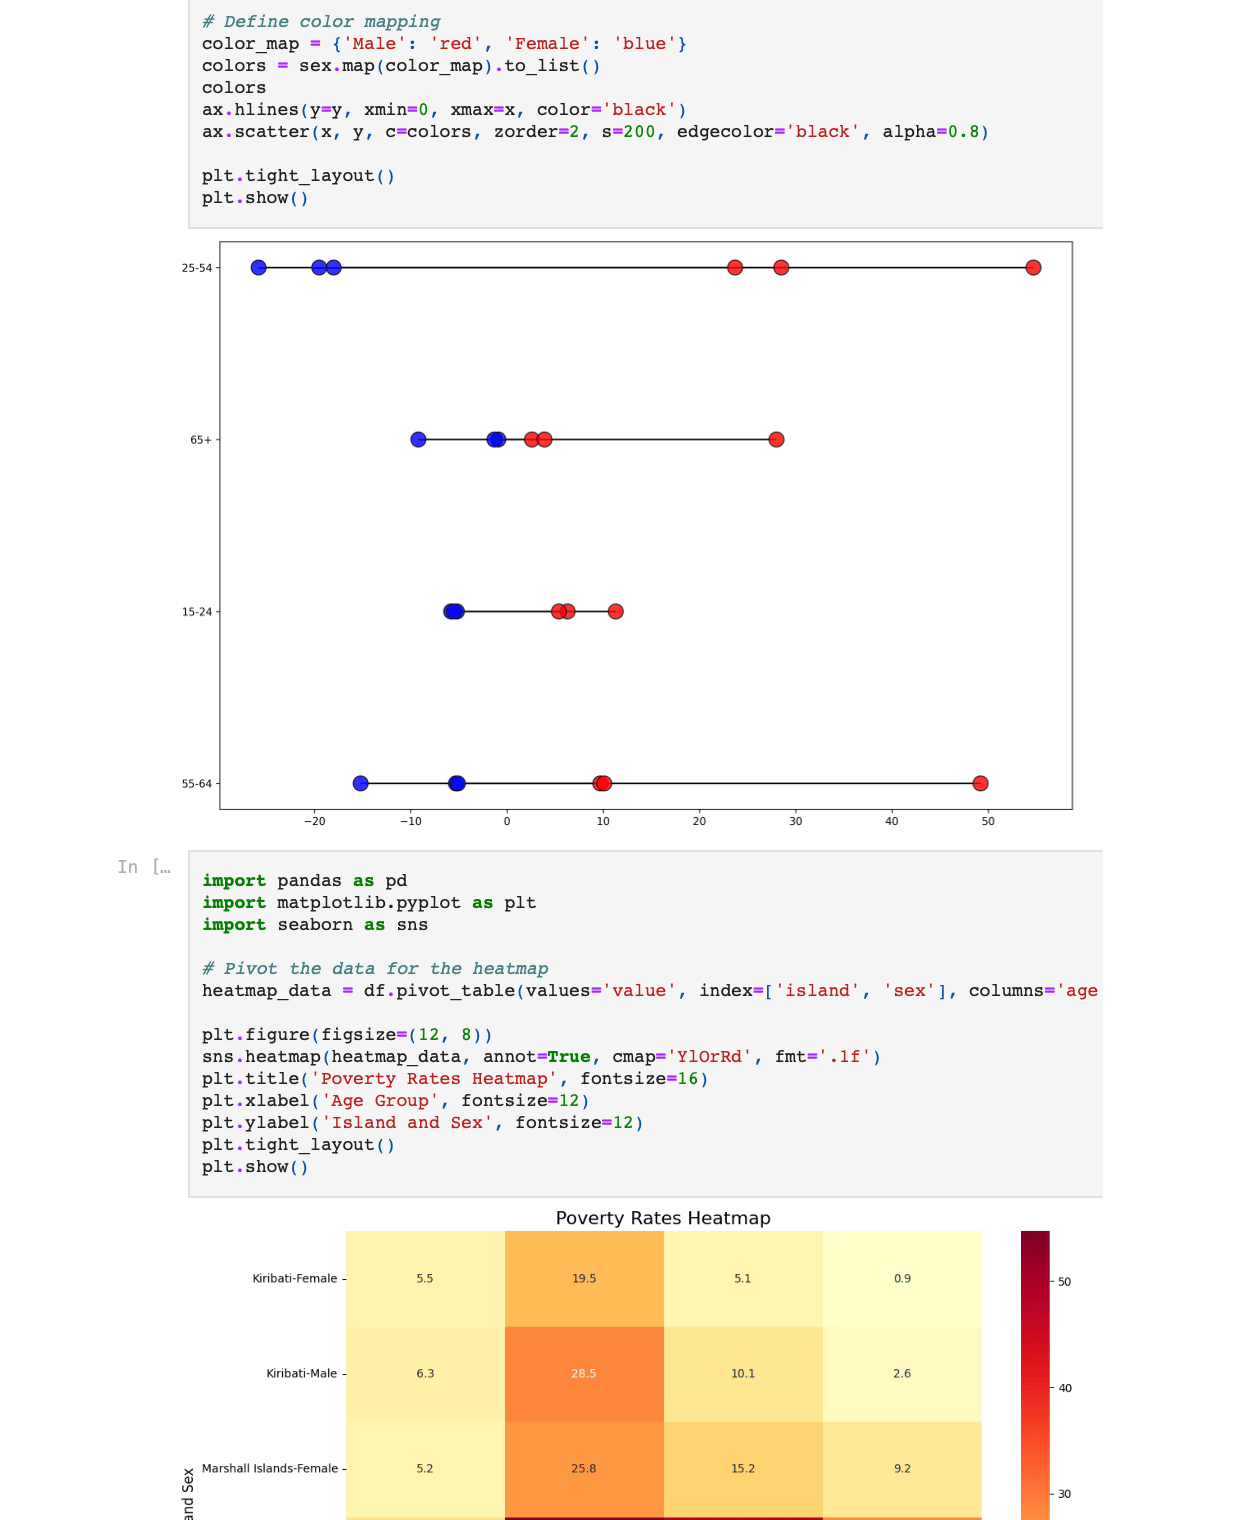Click the heatmap cell showing 15.2
The image size is (1254, 1520).
point(743,1469)
